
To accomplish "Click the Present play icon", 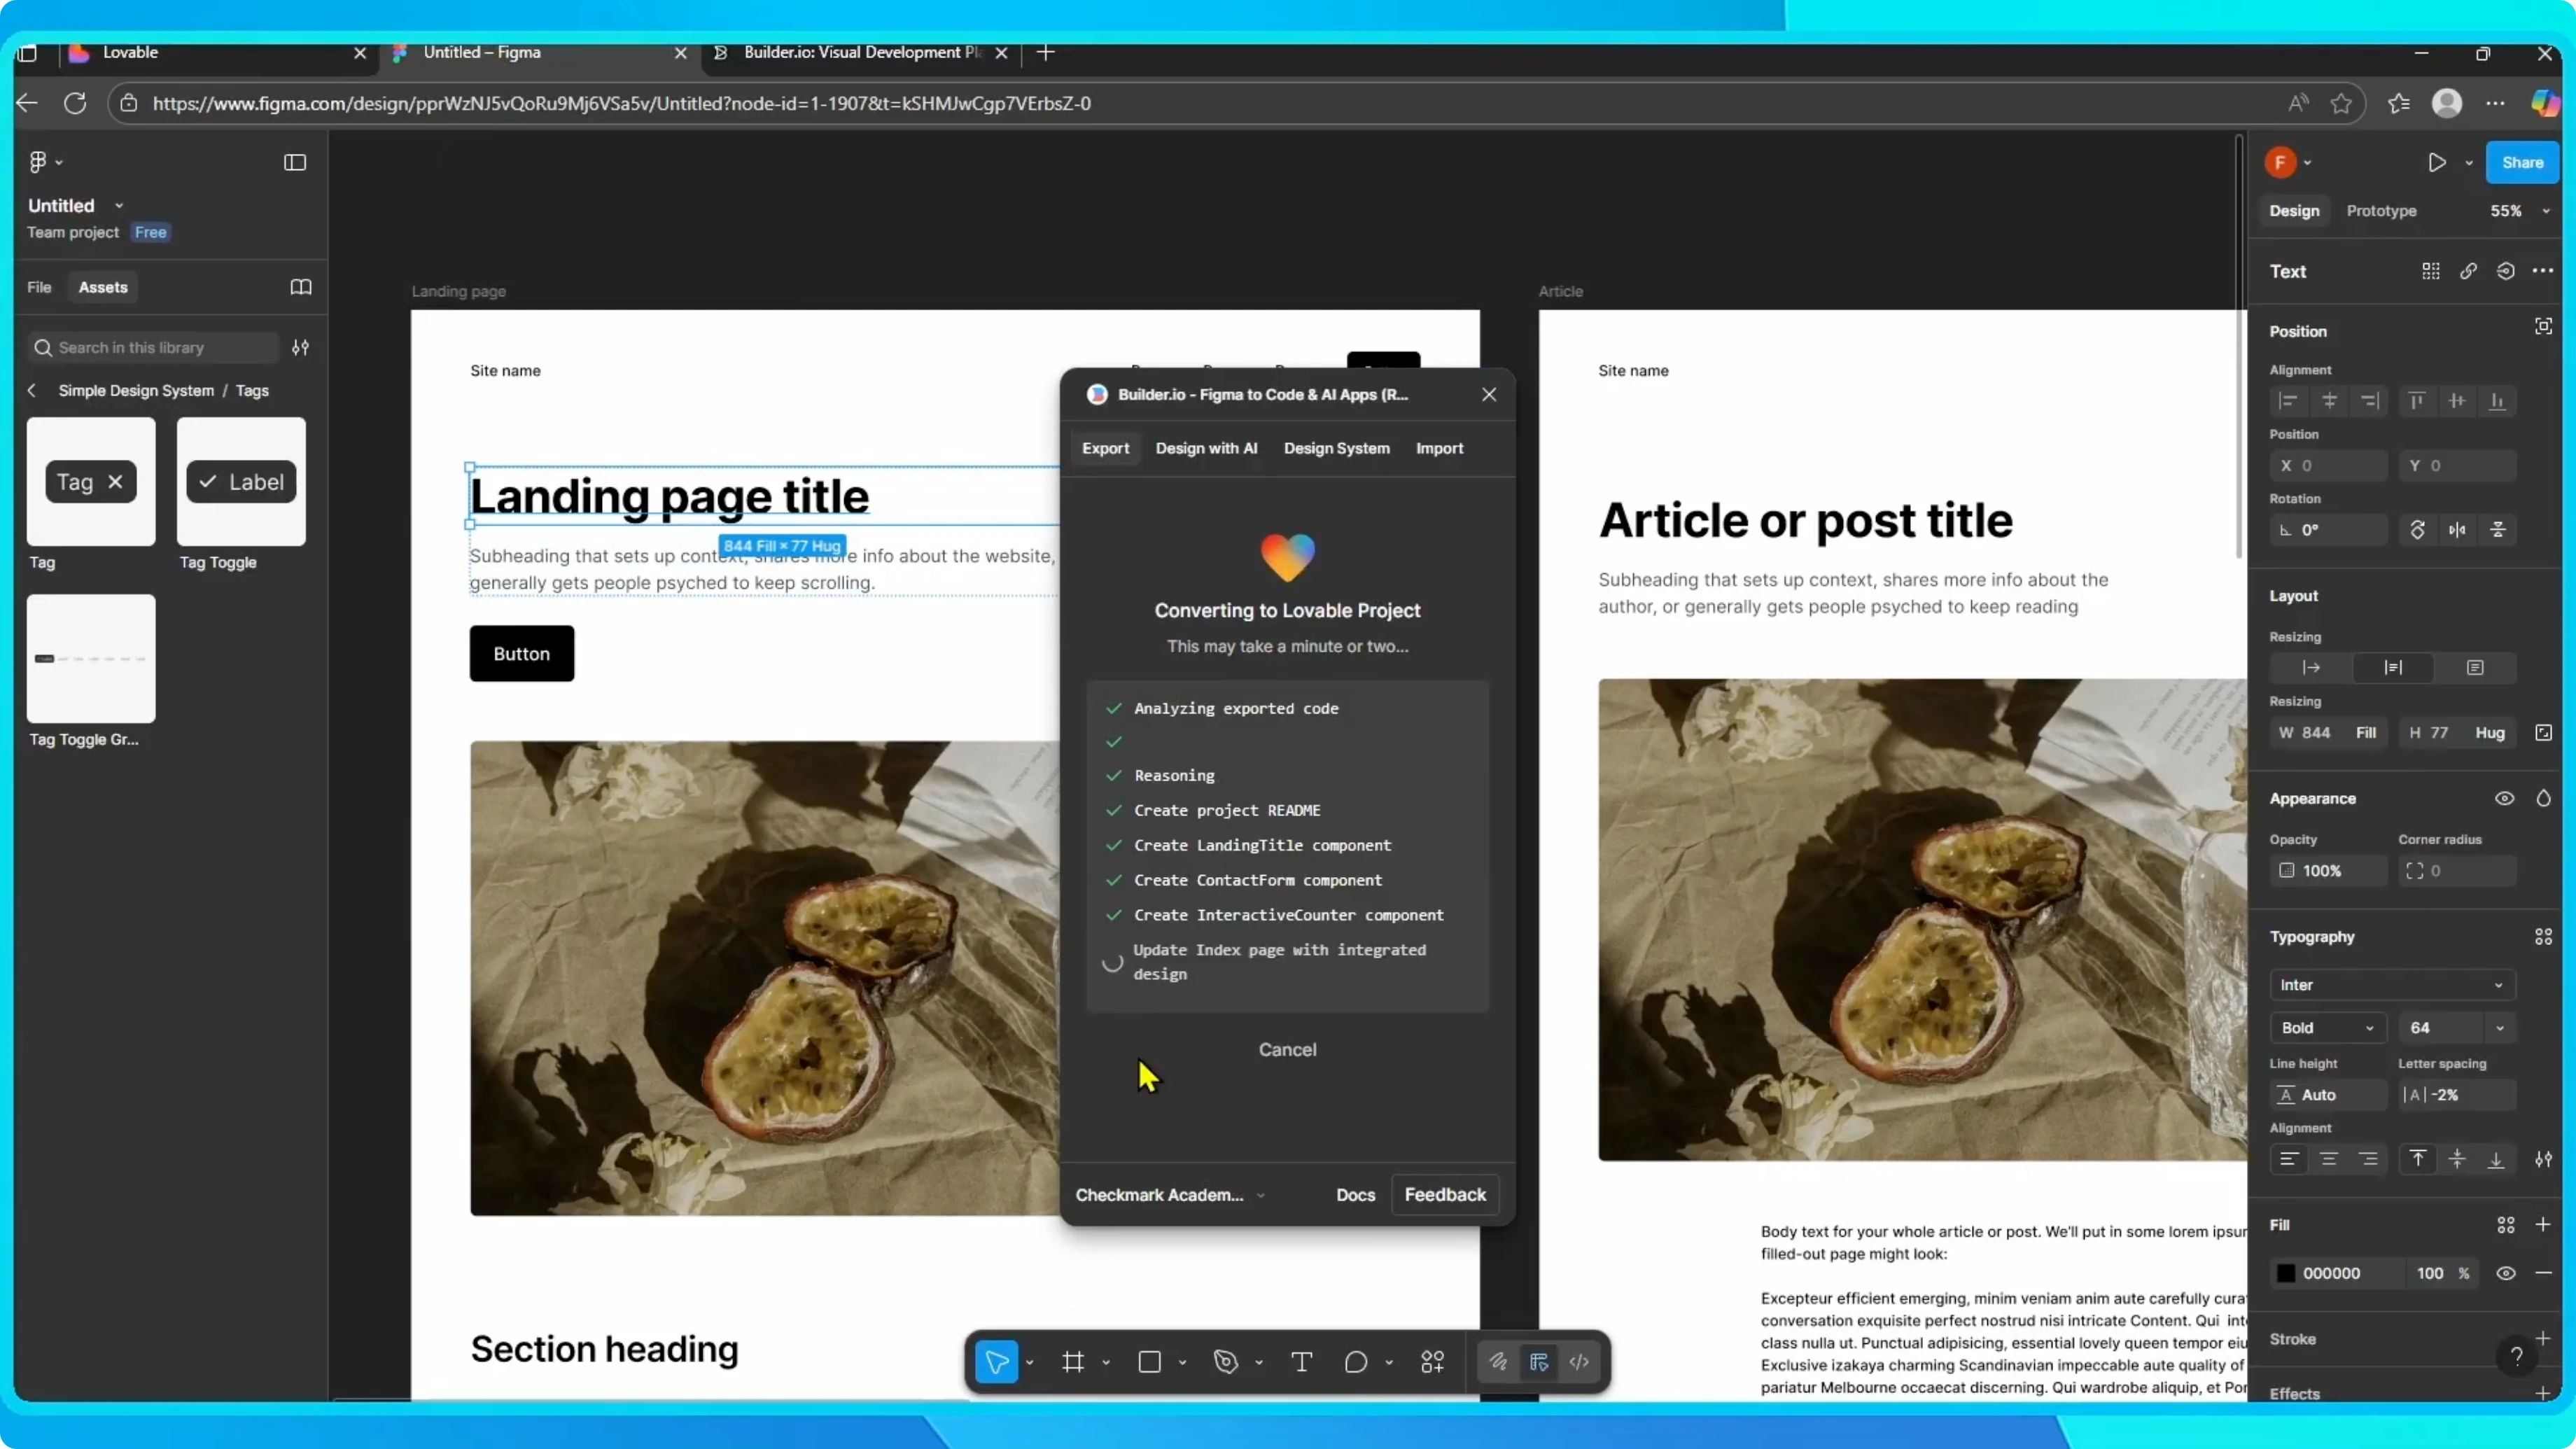I will (x=2437, y=162).
